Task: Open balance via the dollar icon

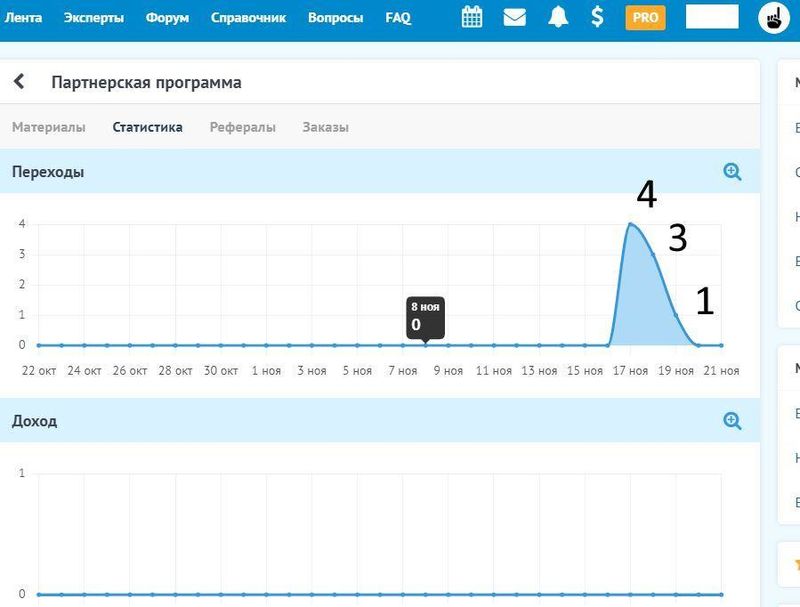Action: 597,17
